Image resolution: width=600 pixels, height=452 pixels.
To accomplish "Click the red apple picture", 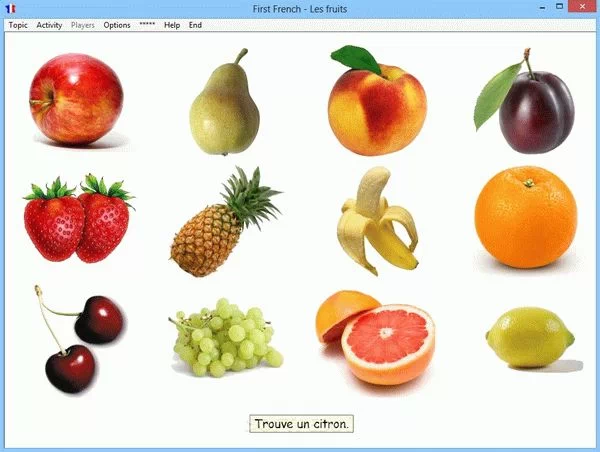I will (76, 99).
